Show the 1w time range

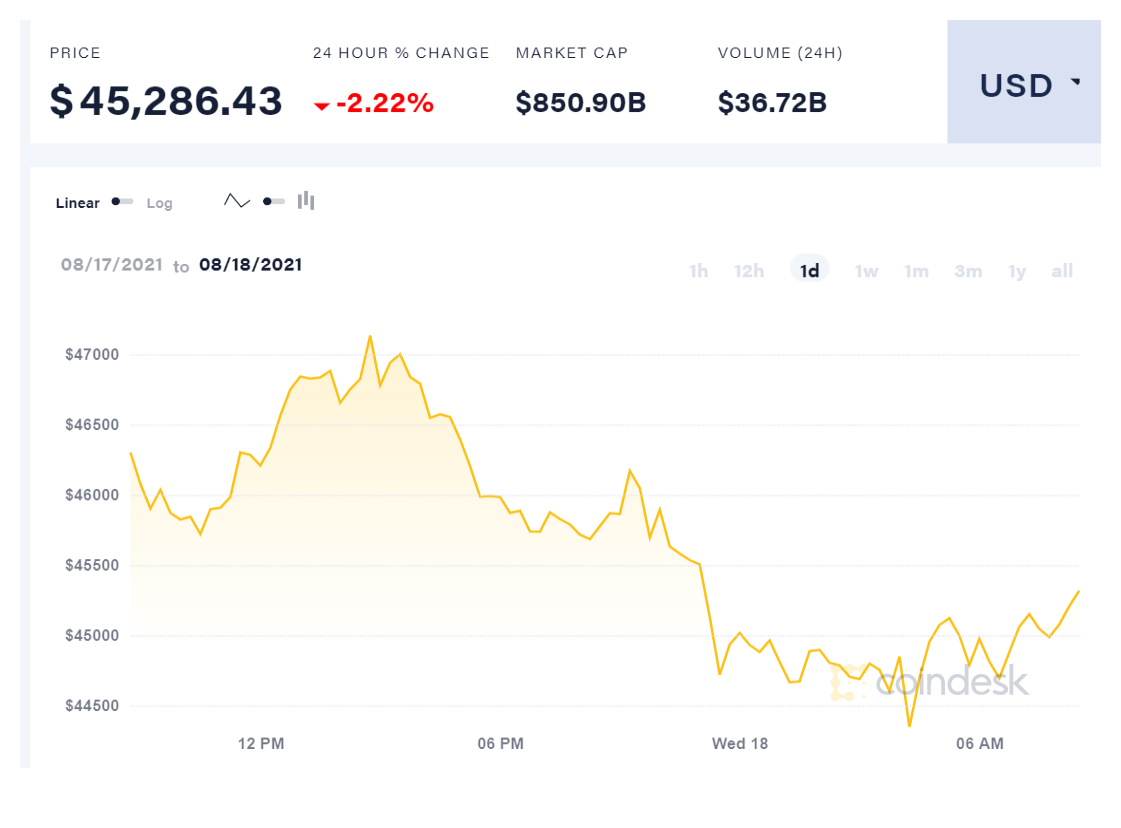(866, 271)
